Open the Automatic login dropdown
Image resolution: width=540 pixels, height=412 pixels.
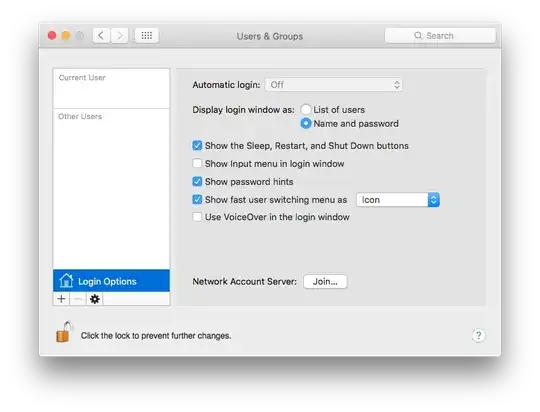[334, 85]
